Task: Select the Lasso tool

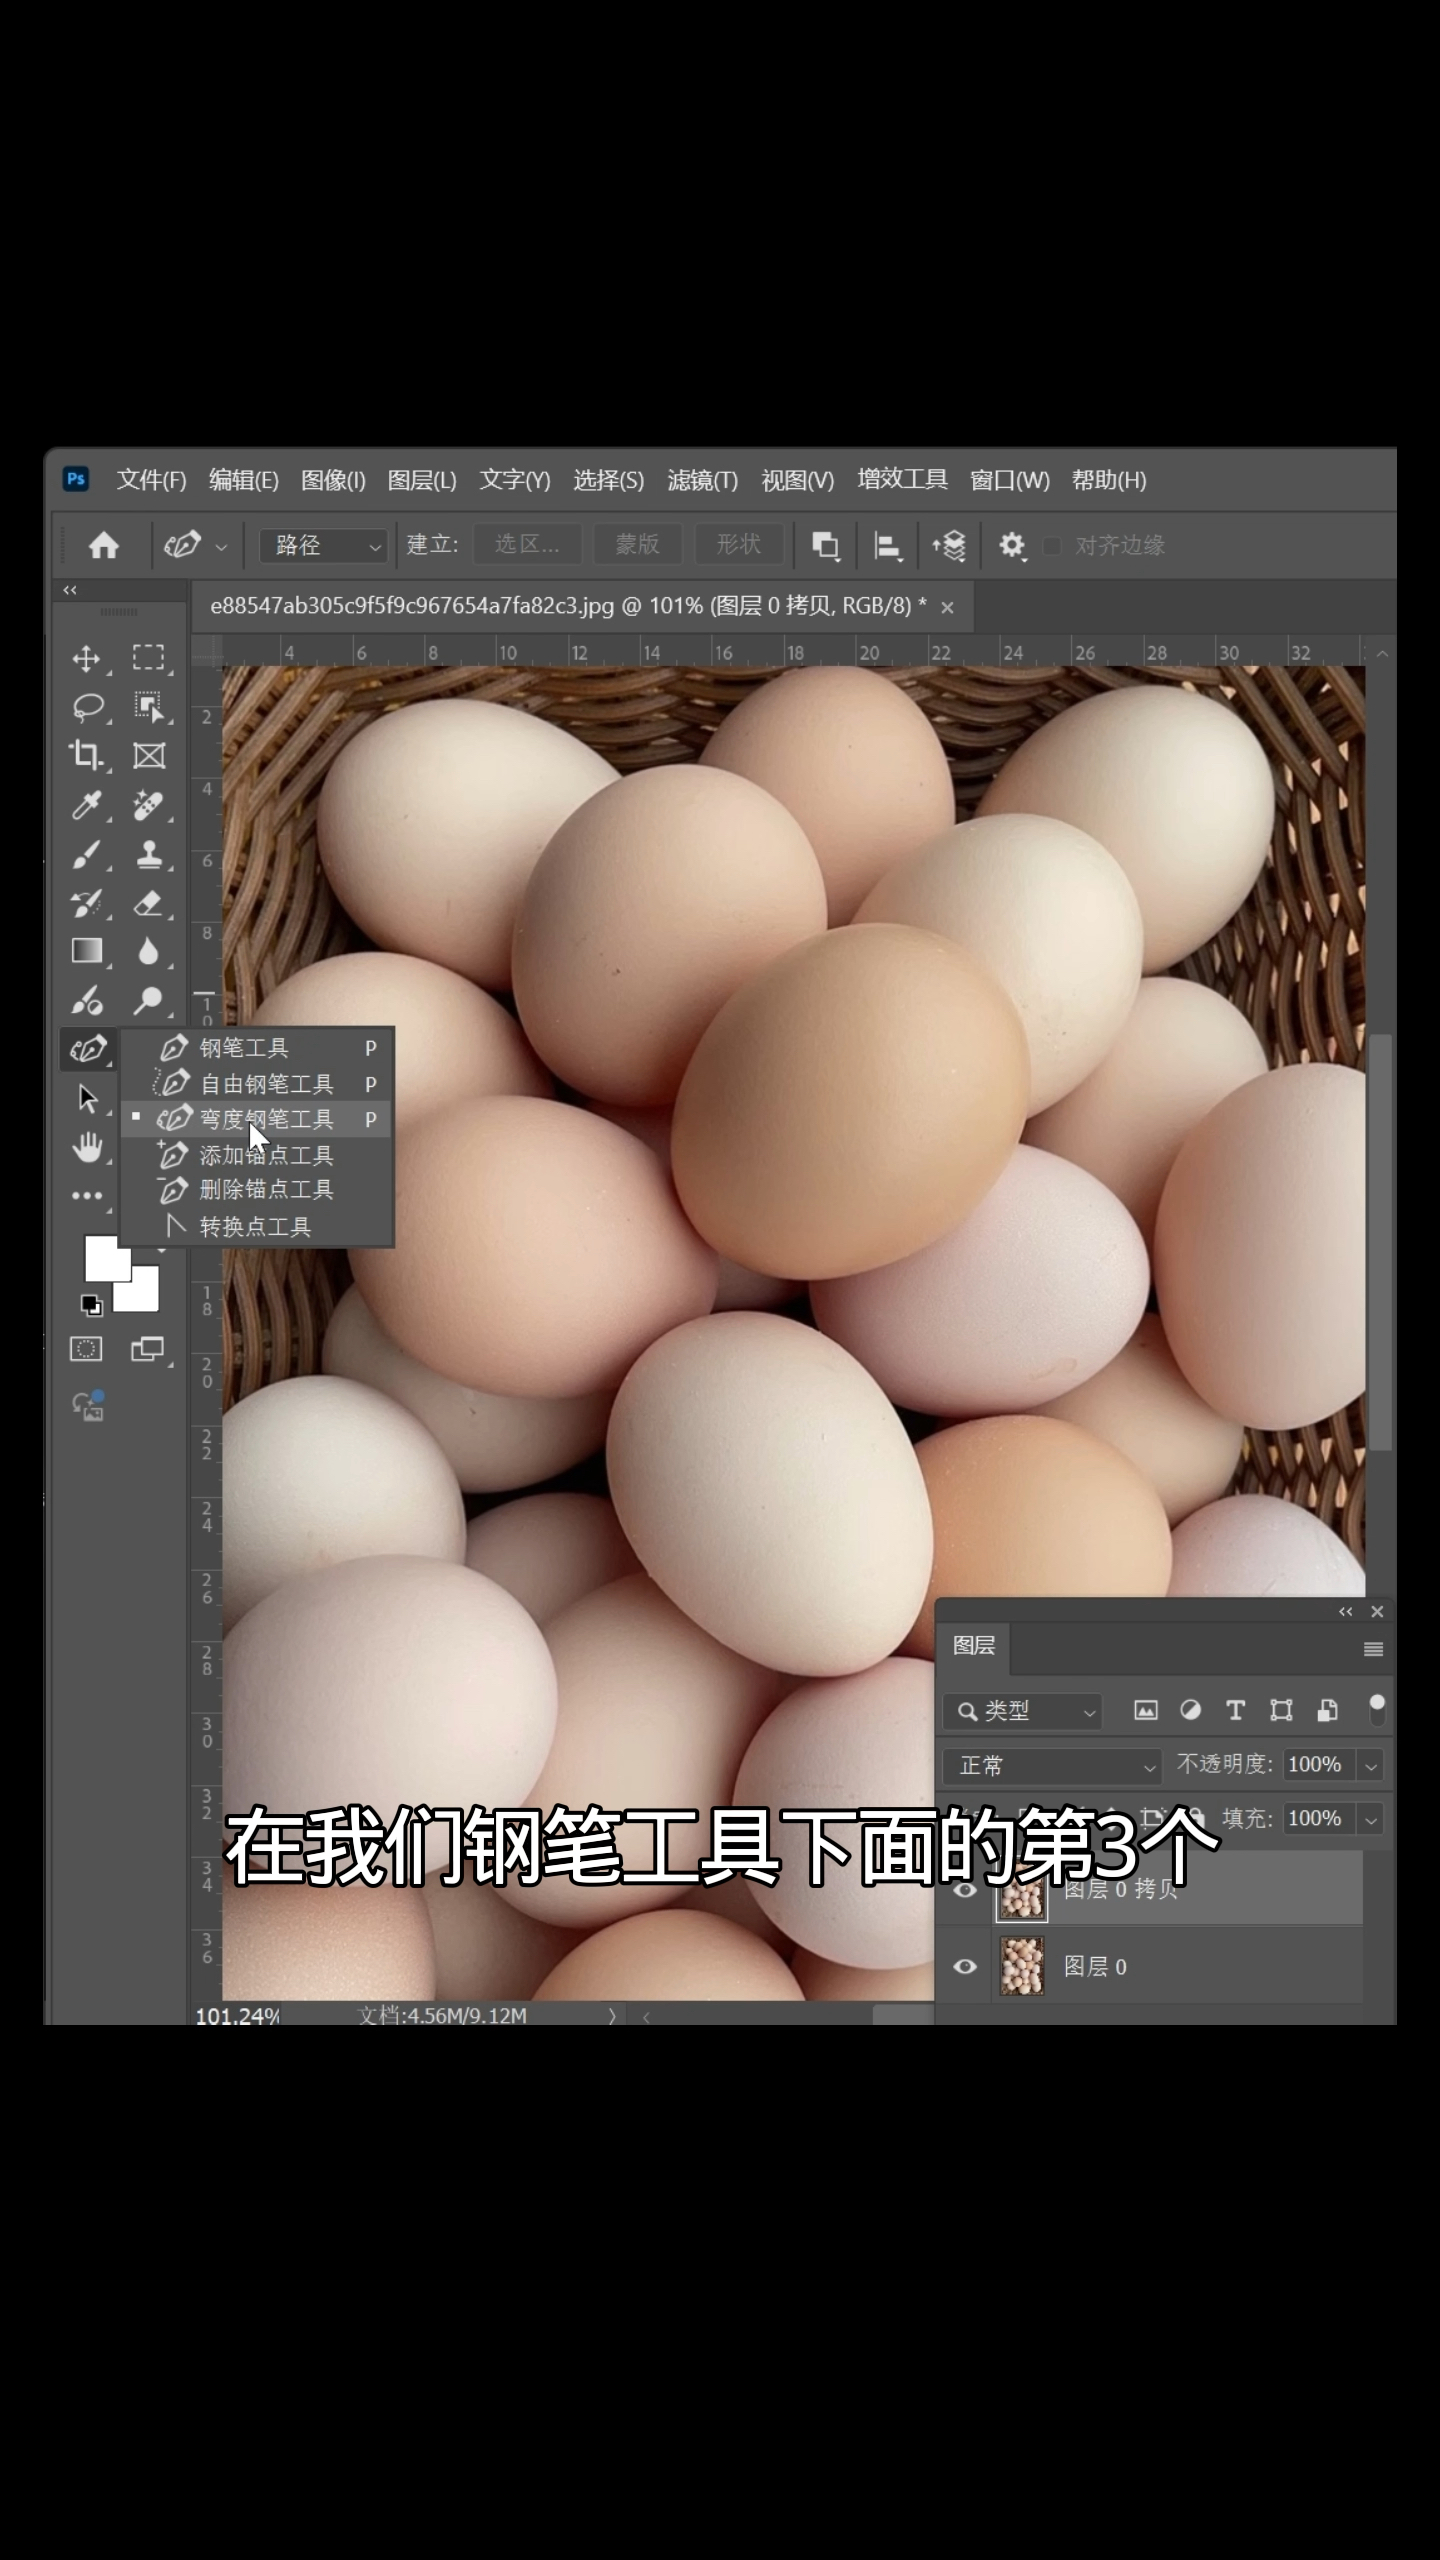Action: tap(88, 708)
